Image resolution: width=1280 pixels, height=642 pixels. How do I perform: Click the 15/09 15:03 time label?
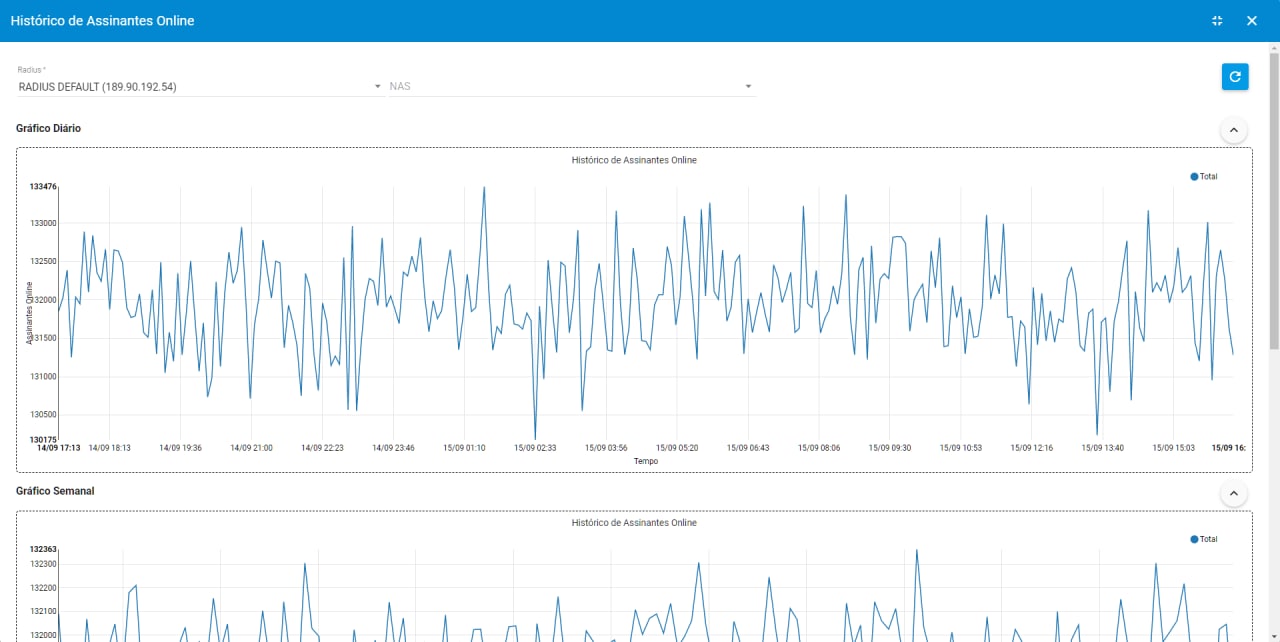coord(1174,448)
